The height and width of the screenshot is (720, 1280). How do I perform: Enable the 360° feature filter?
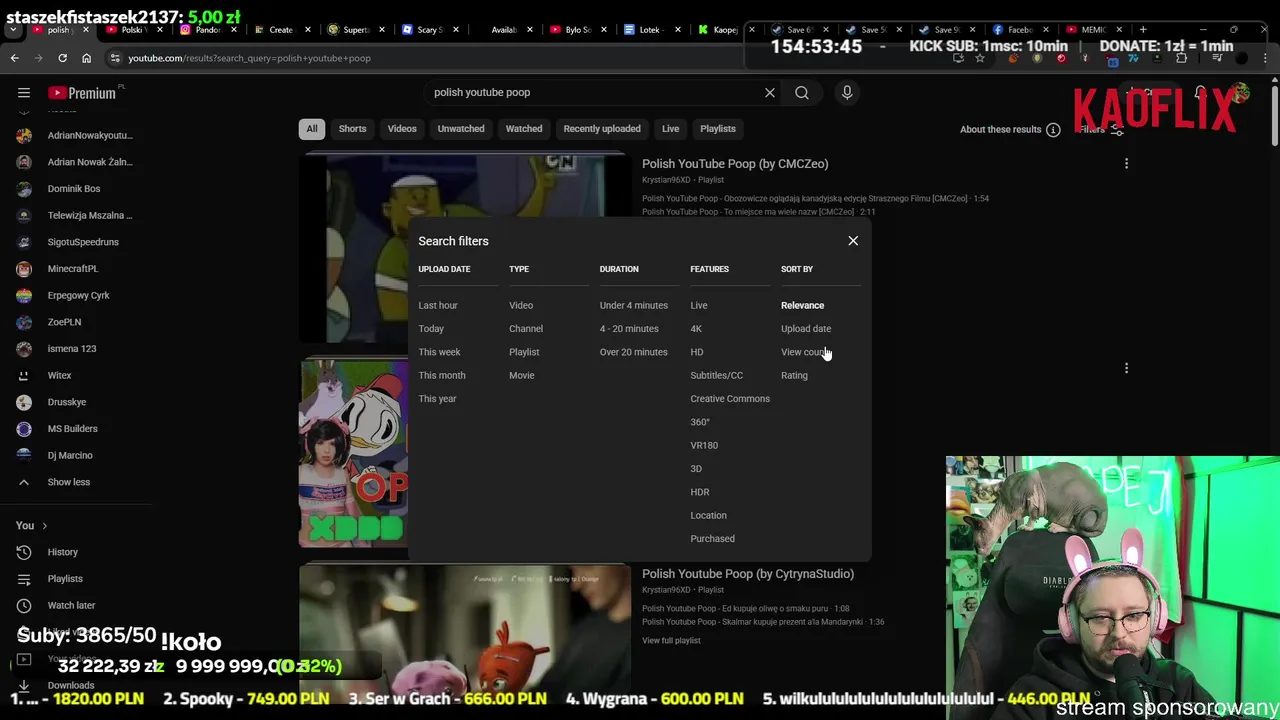click(700, 422)
